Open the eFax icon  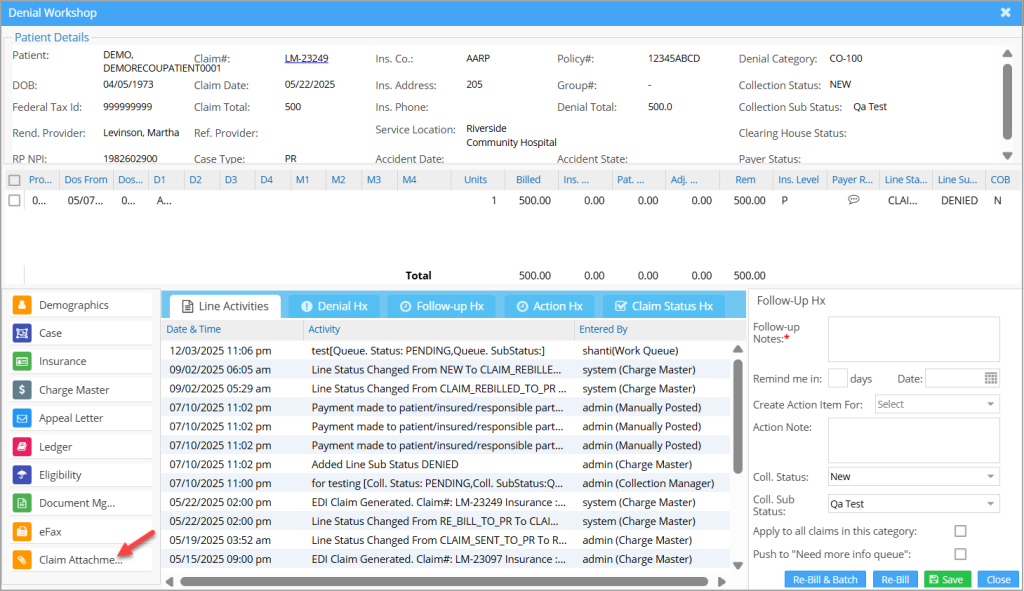tap(22, 532)
